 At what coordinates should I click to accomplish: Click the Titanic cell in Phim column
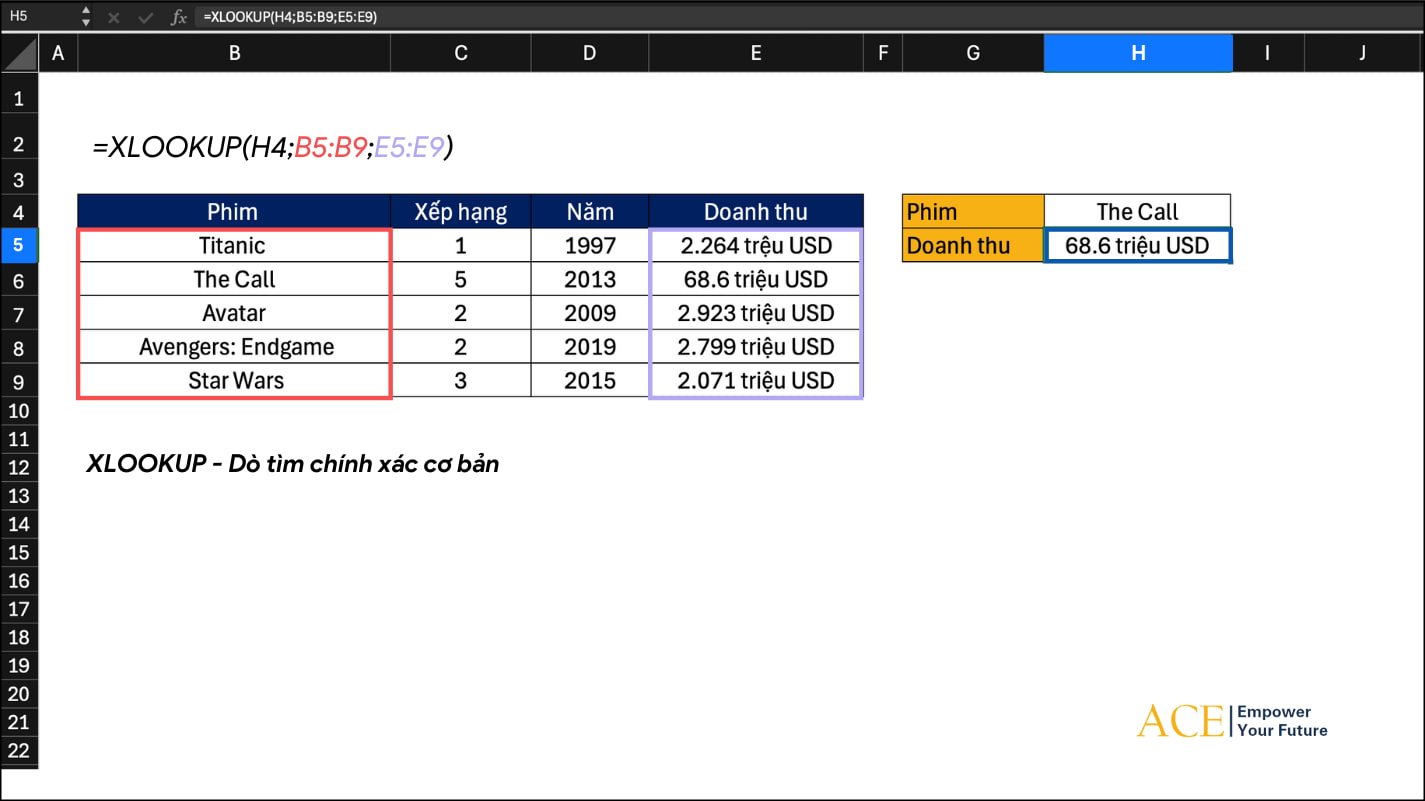point(233,246)
